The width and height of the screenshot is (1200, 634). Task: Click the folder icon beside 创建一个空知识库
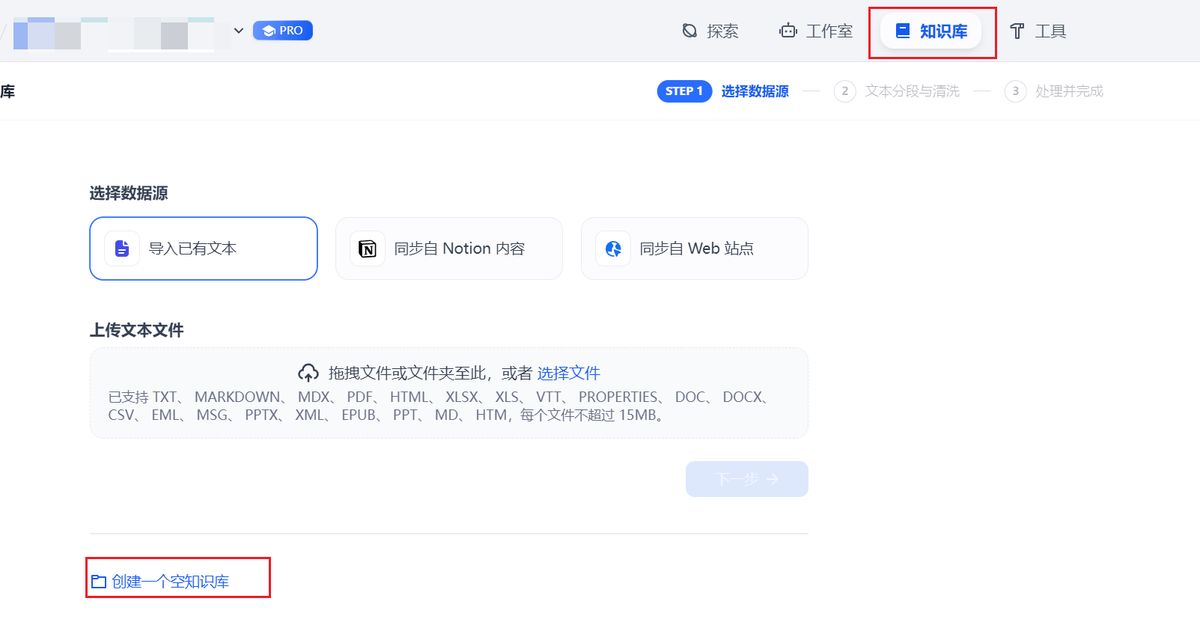pos(98,577)
